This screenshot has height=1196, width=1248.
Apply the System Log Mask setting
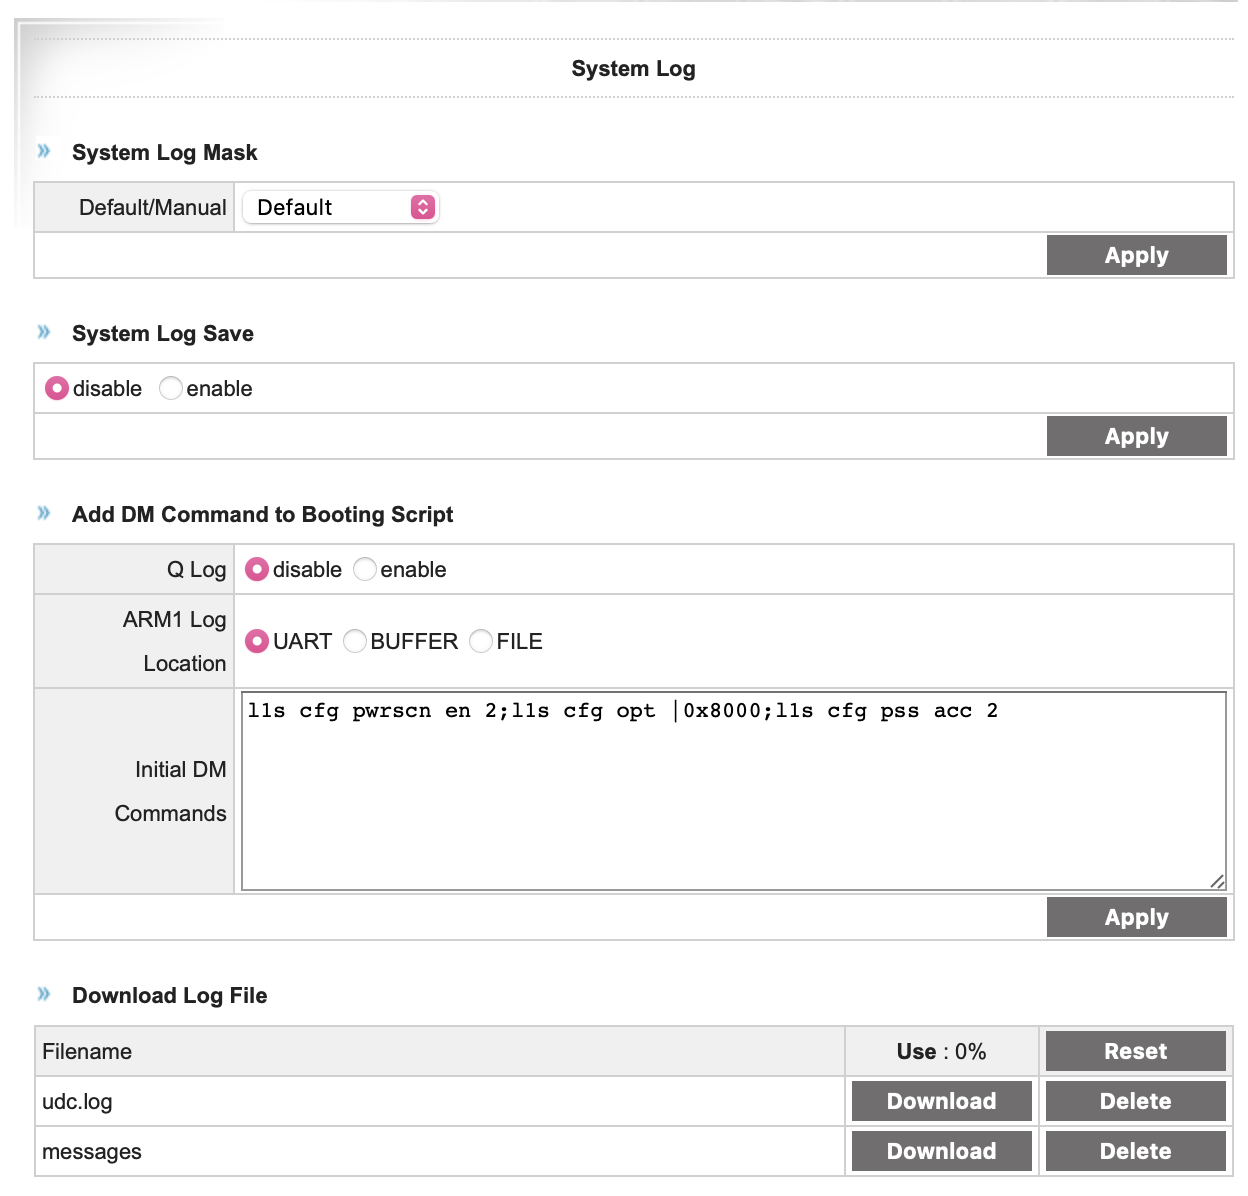tap(1136, 255)
